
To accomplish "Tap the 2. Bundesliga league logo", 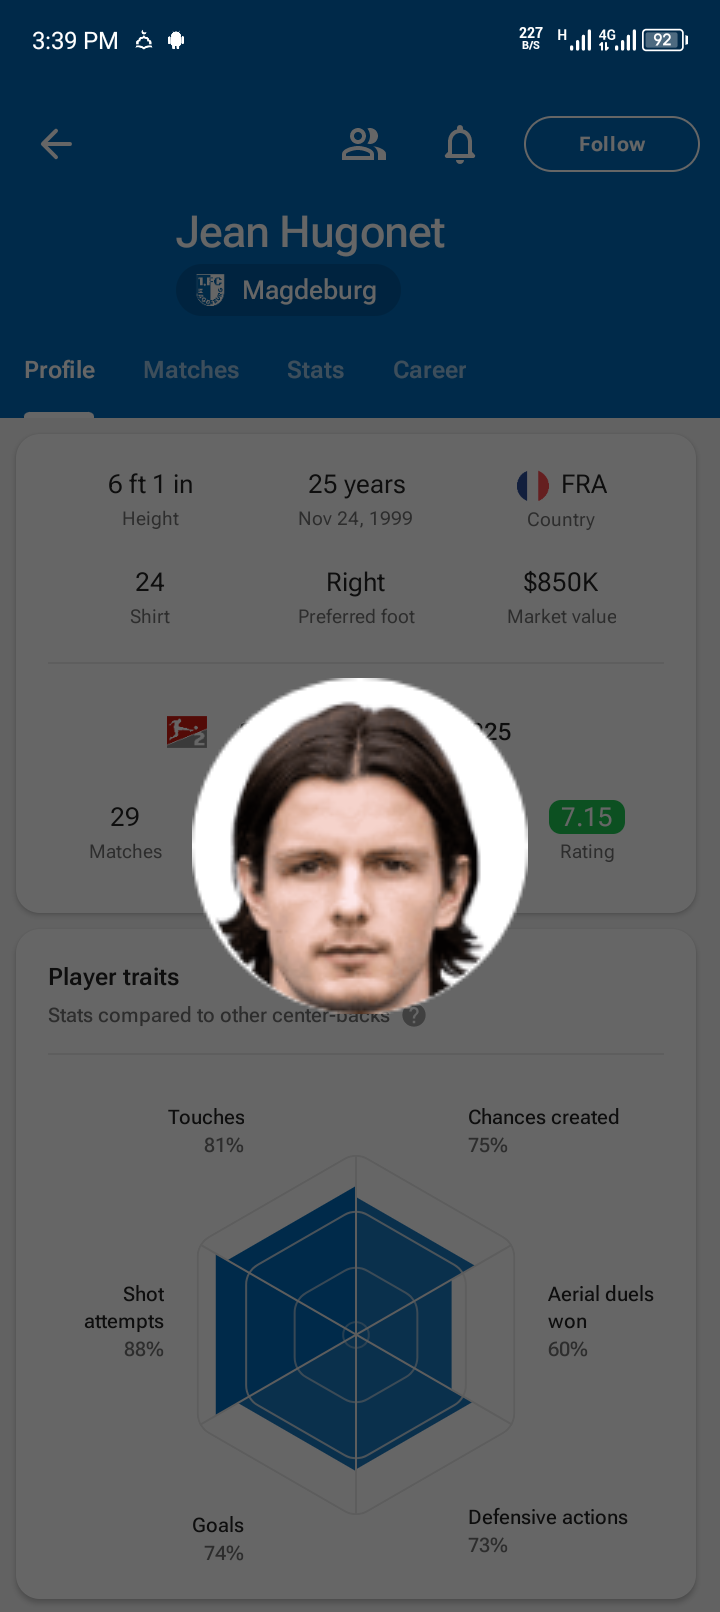I will 187,731.
